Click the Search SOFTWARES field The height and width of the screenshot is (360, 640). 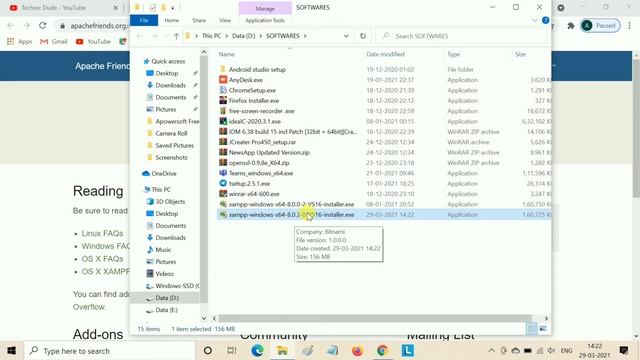[x=461, y=36]
